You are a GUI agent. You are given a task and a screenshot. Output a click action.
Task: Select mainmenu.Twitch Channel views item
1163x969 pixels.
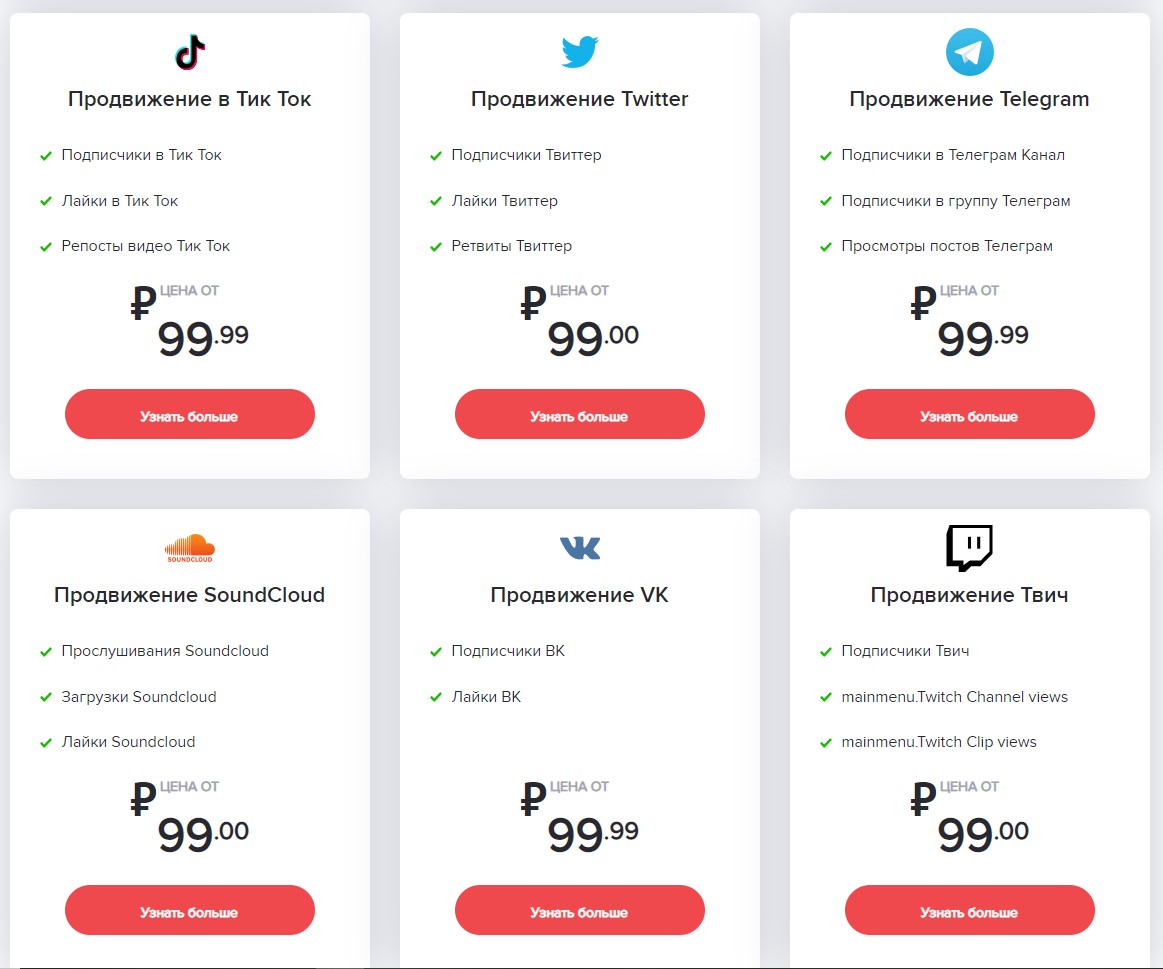954,697
